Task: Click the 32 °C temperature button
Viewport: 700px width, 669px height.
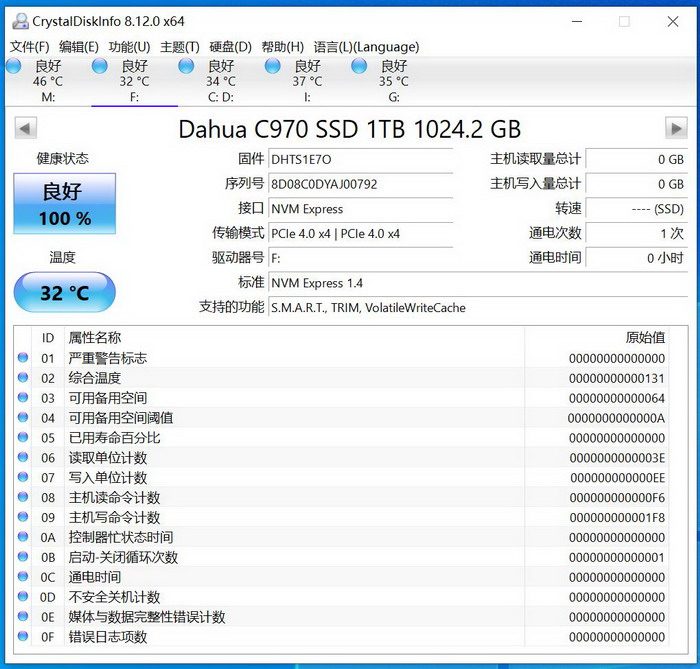Action: (x=64, y=293)
